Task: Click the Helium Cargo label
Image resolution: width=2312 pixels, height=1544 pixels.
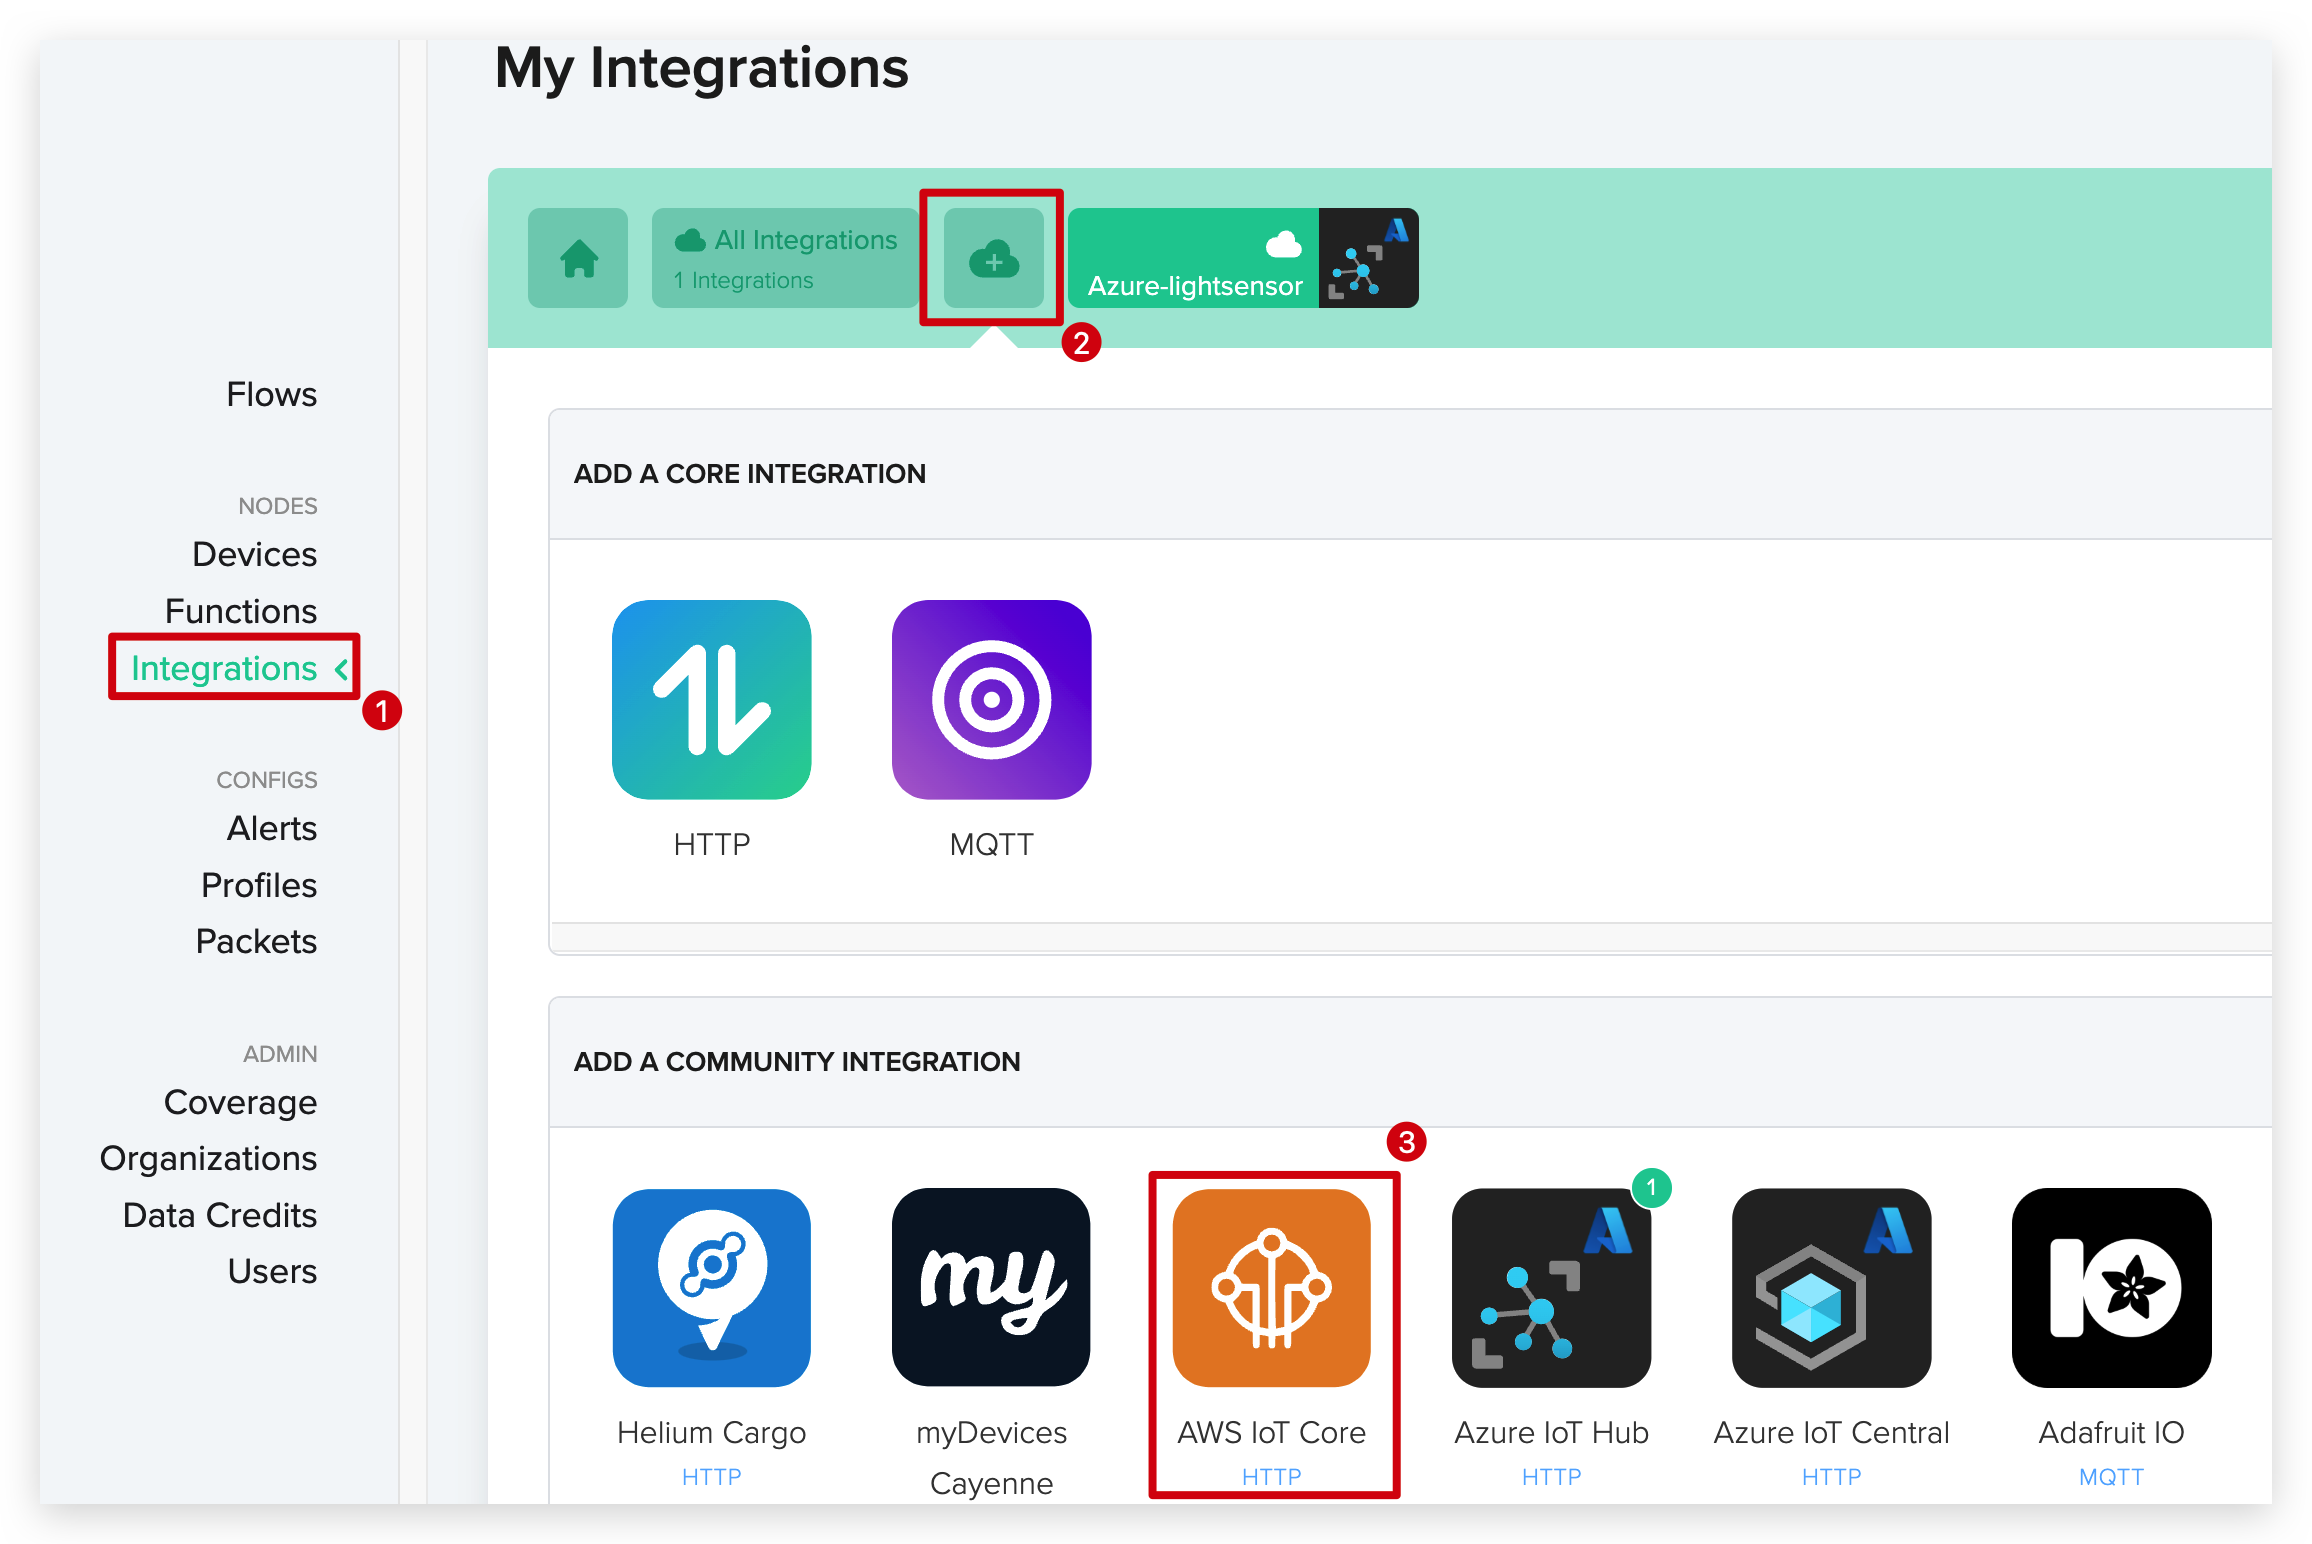Action: pyautogui.click(x=712, y=1433)
